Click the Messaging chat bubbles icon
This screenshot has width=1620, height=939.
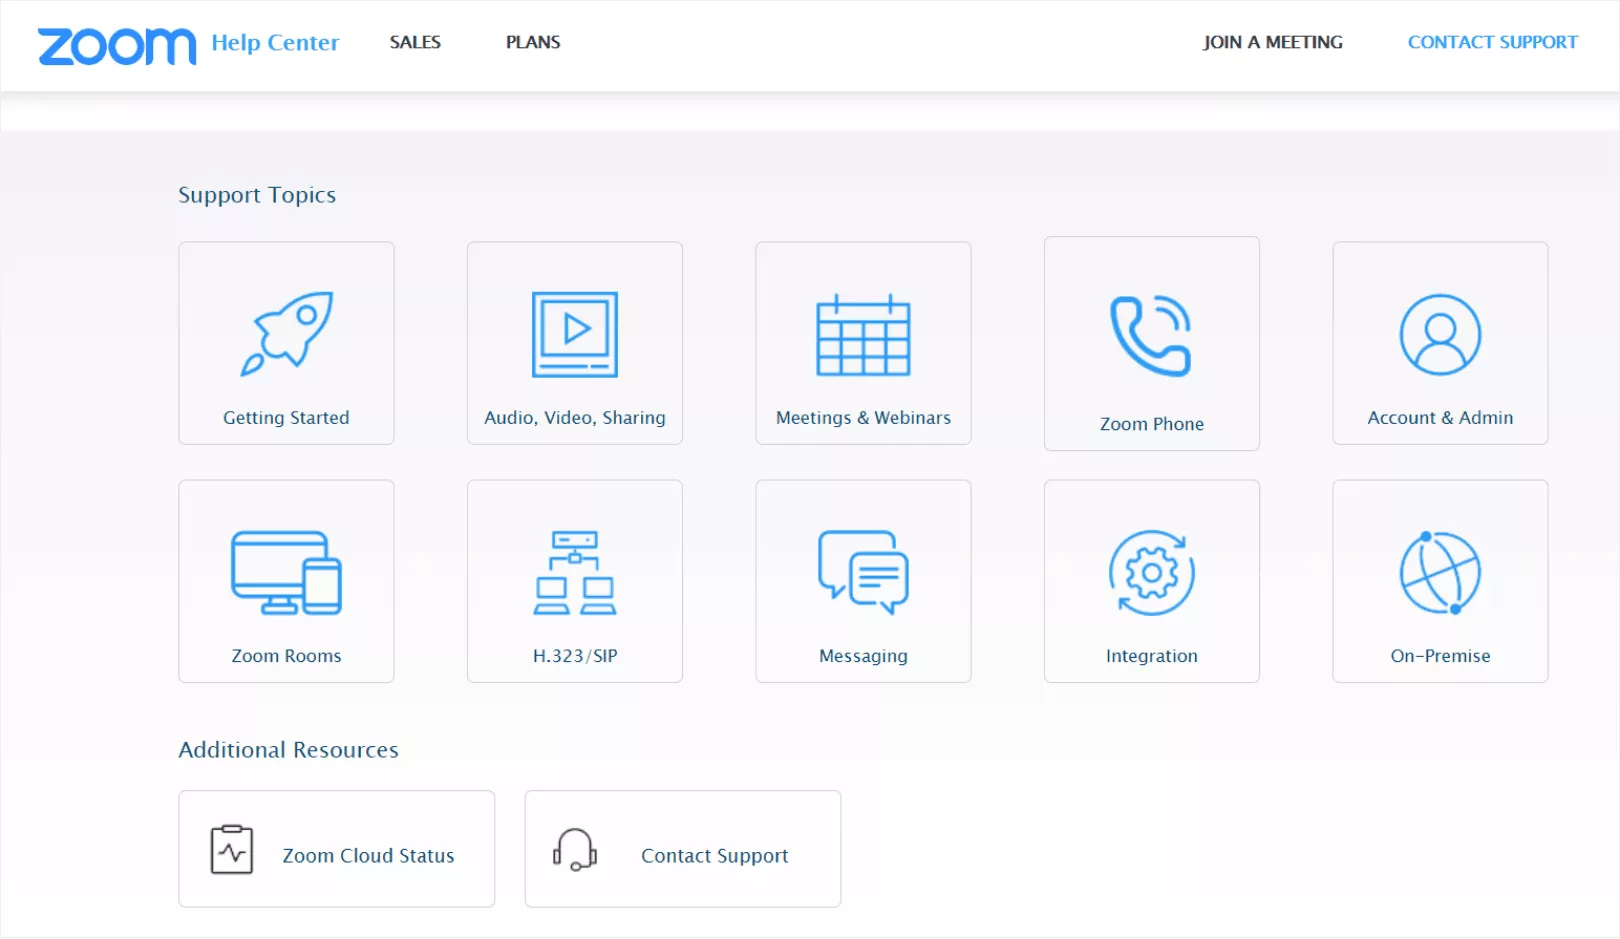(x=863, y=572)
